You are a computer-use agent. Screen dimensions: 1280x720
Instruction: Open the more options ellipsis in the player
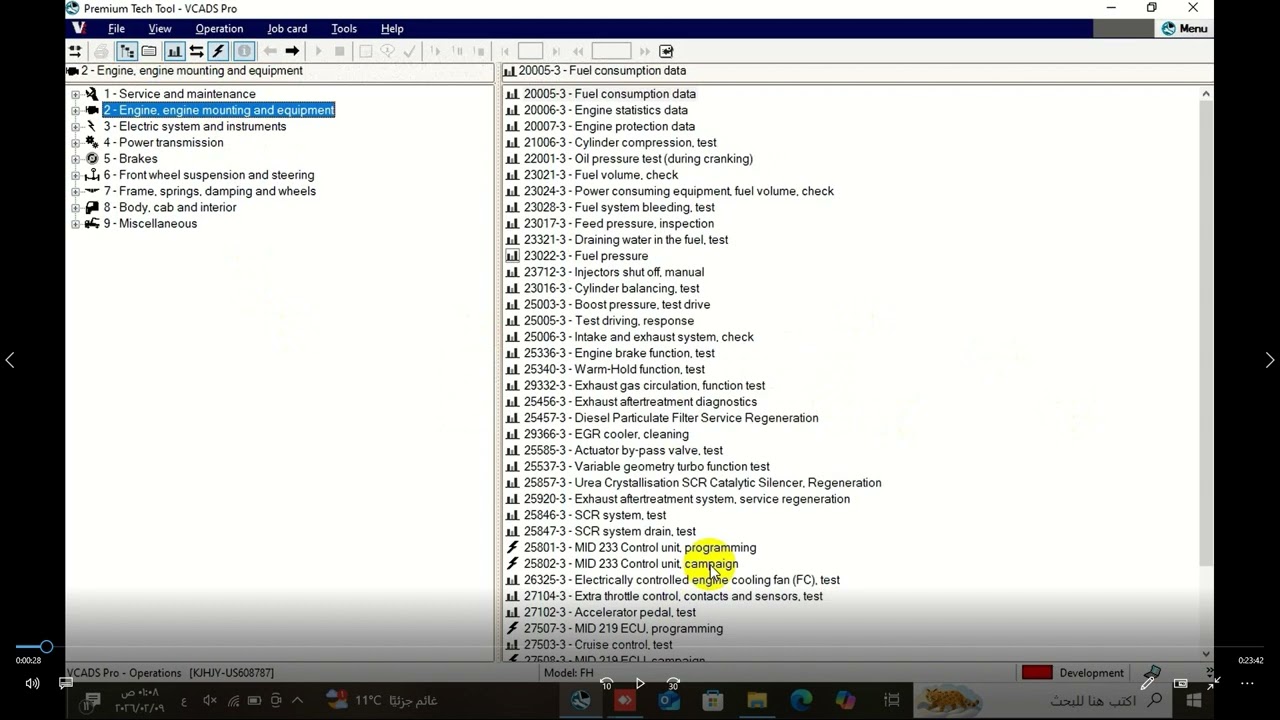pos(1247,684)
